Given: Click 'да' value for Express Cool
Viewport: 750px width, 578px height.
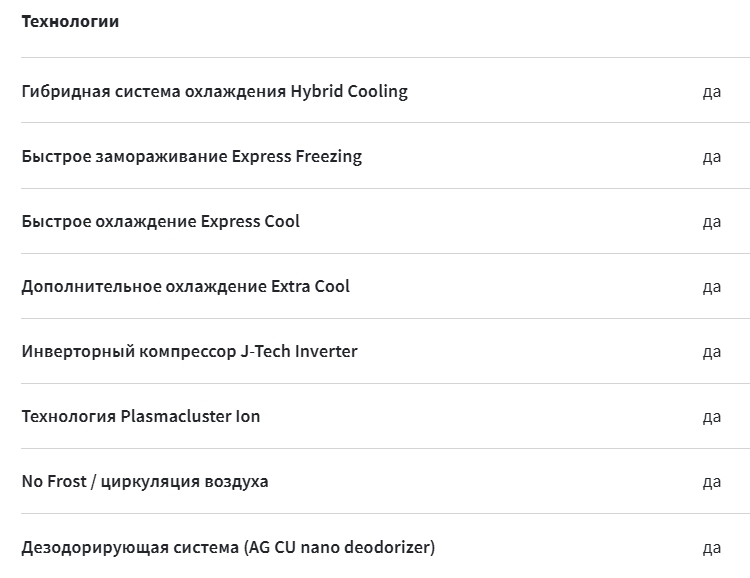Looking at the screenshot, I should point(712,222).
